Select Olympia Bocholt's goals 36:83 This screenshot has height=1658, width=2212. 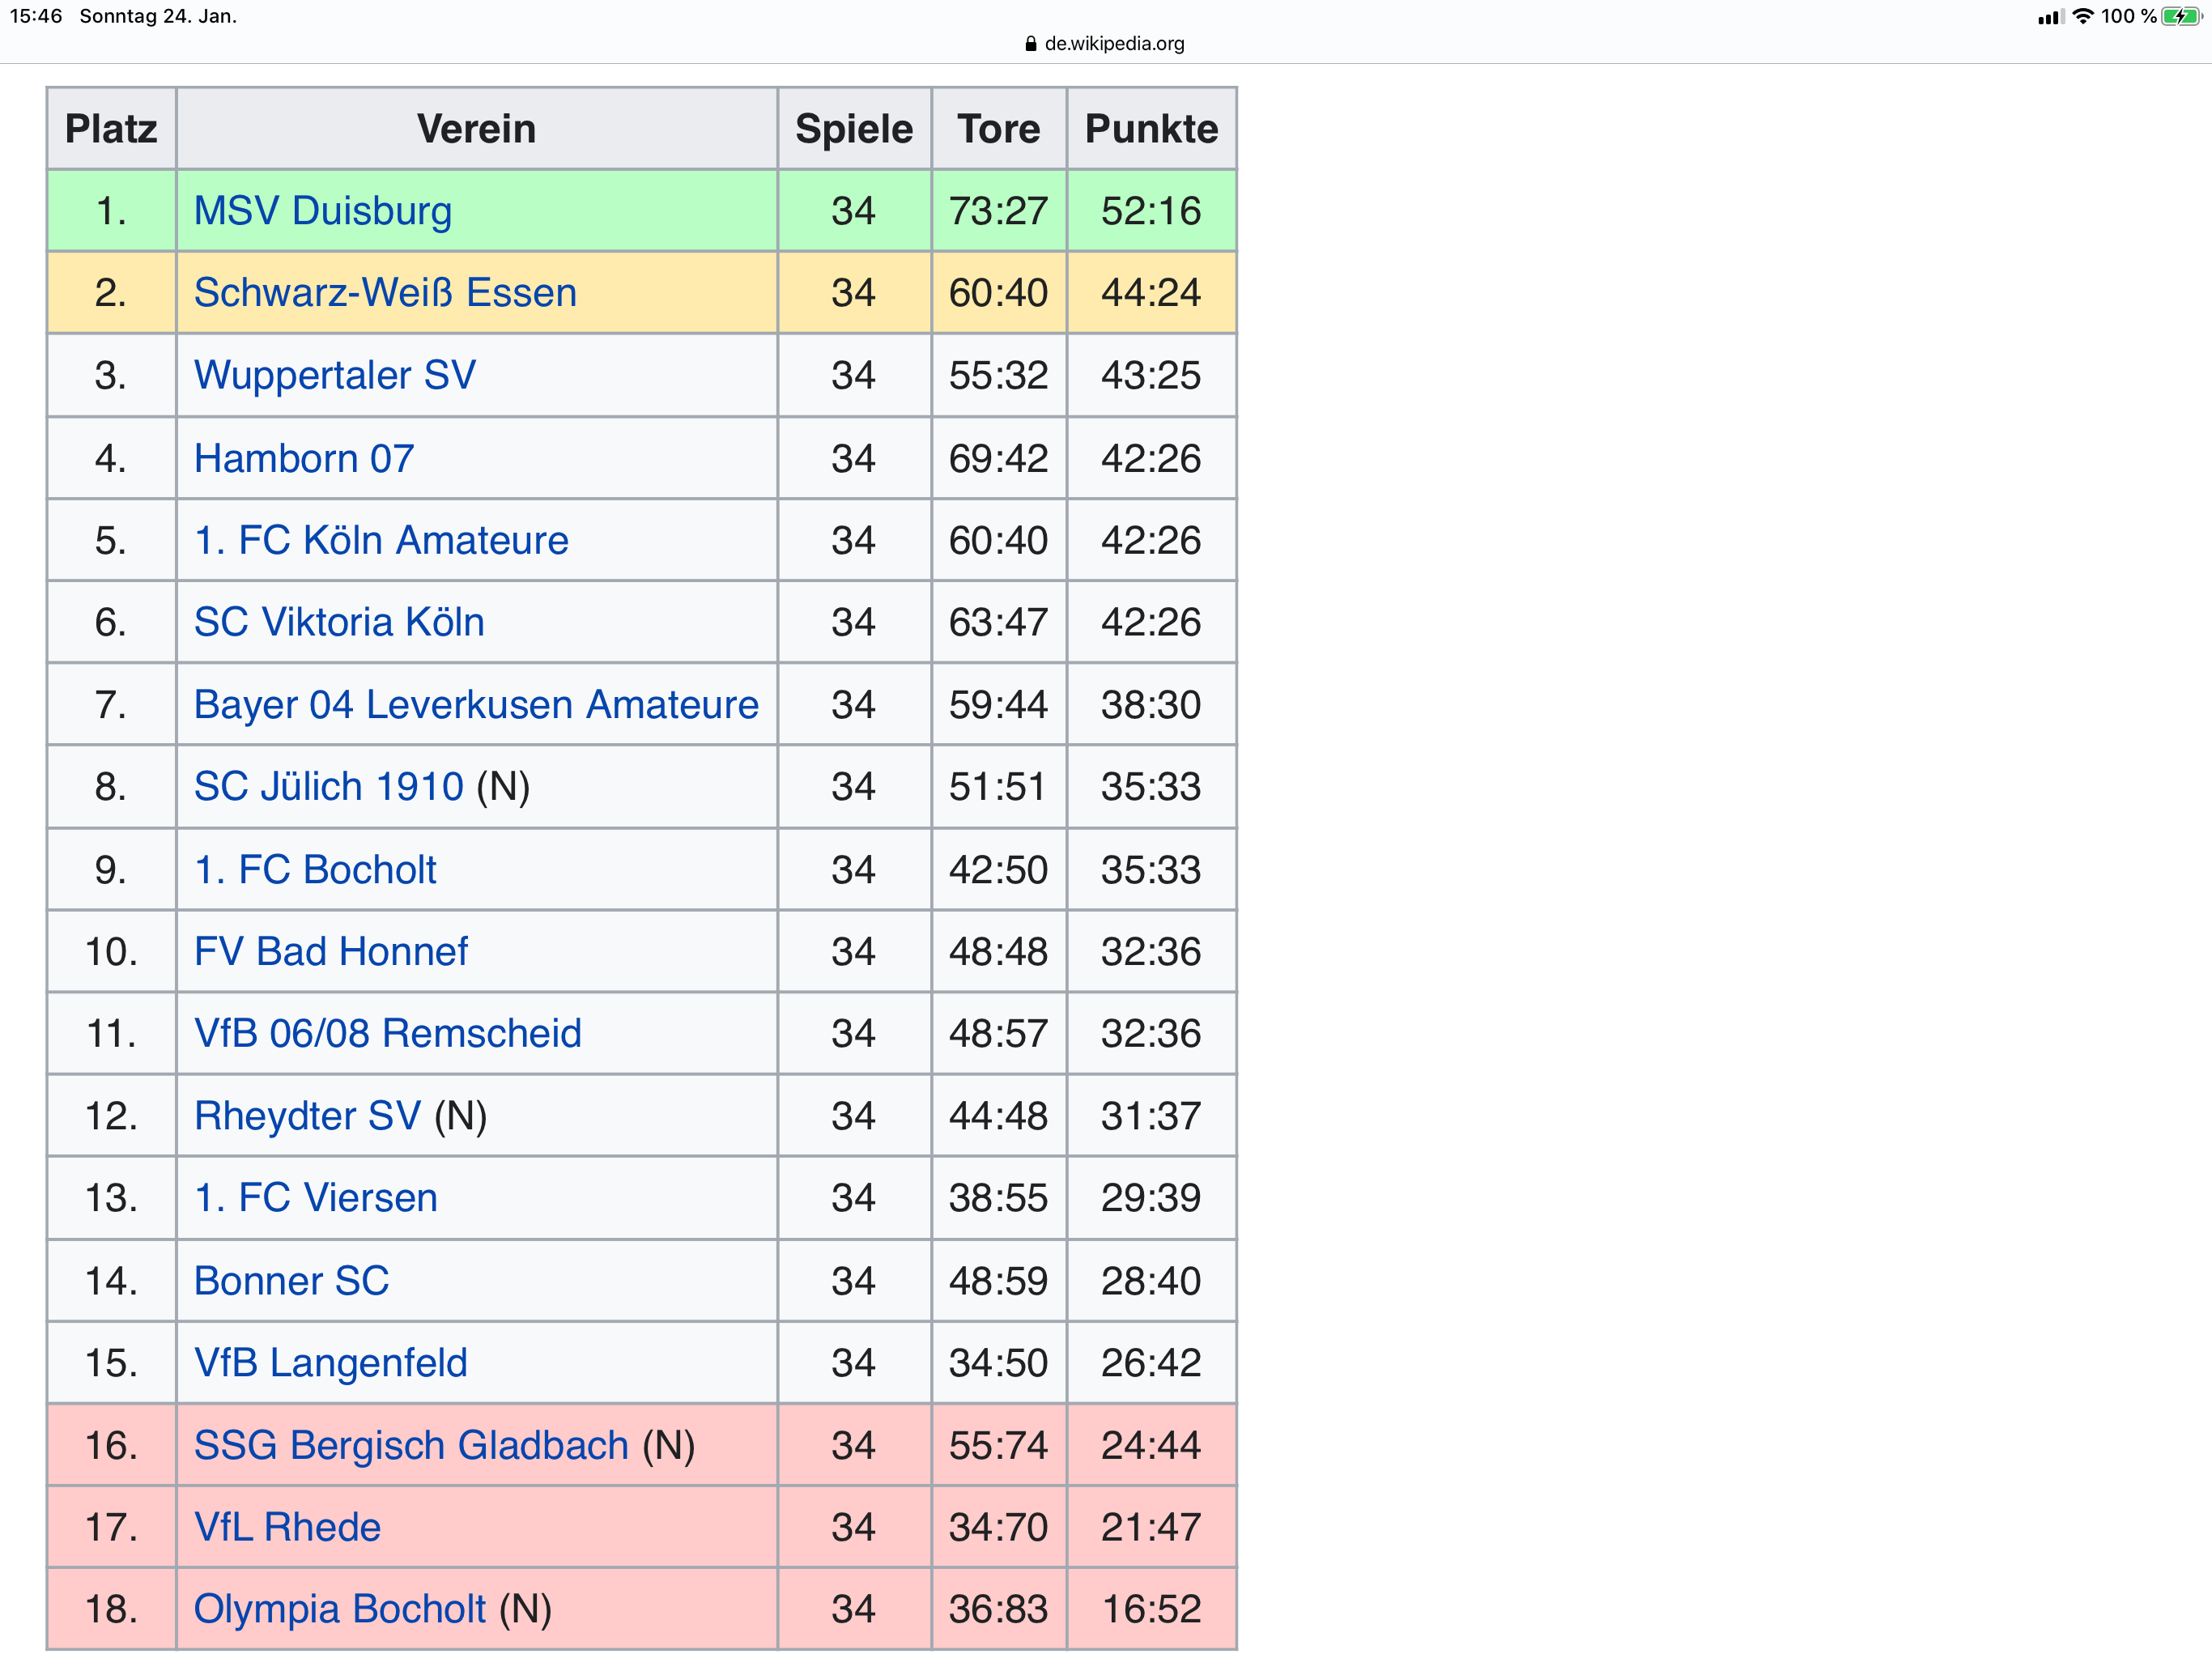(999, 1610)
